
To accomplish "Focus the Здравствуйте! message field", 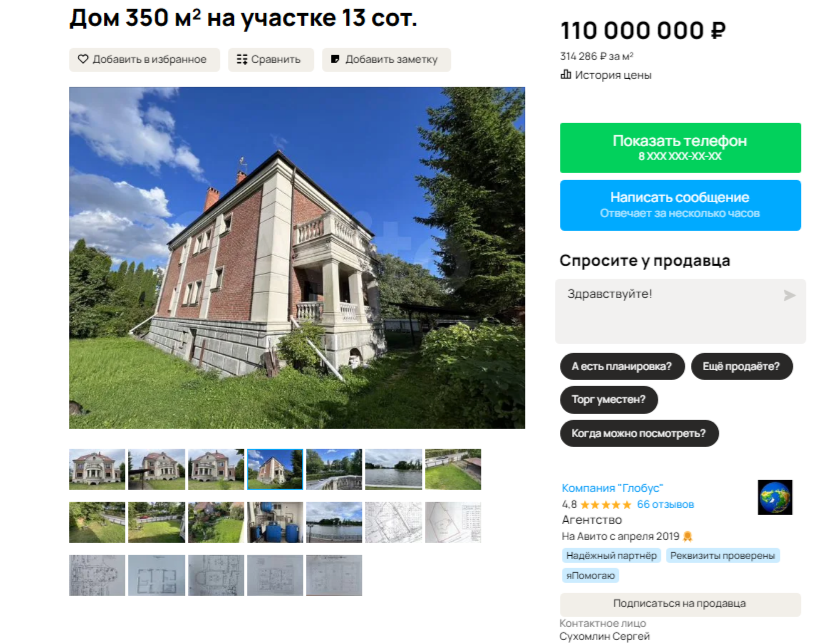I will tap(680, 311).
